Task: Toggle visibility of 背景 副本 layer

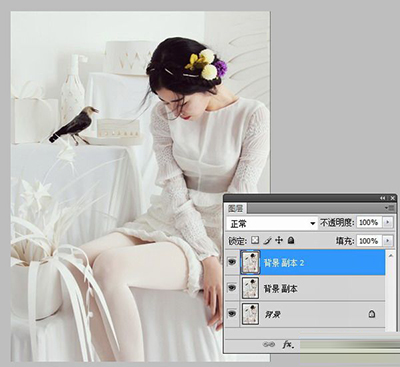Action: click(232, 287)
